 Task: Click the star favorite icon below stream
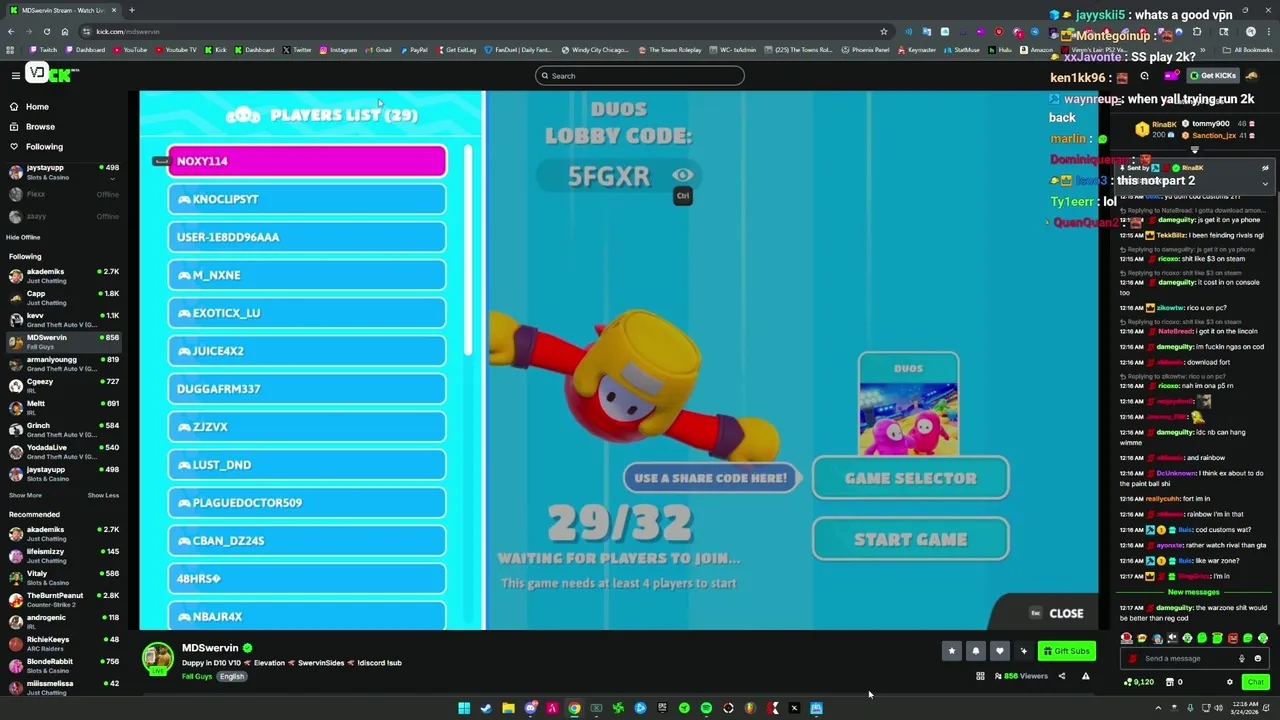click(951, 651)
